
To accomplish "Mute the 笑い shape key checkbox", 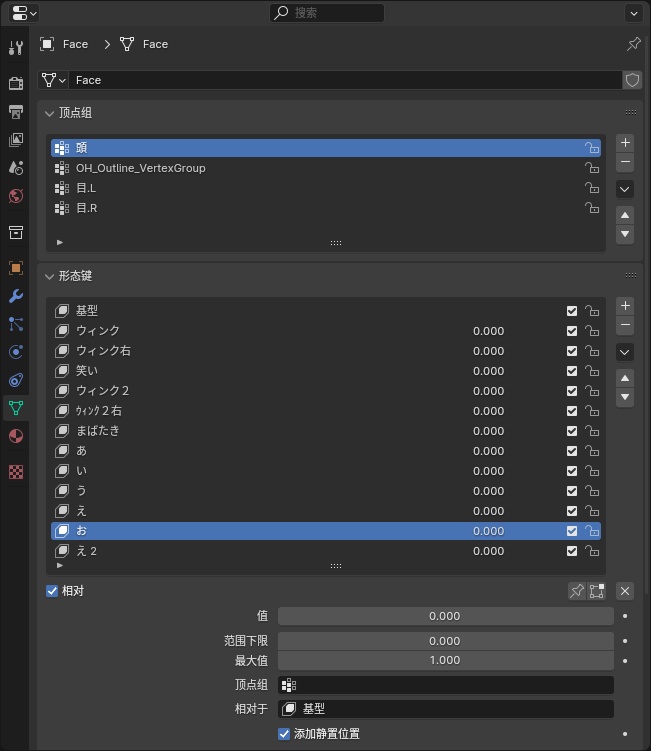I will pos(572,371).
